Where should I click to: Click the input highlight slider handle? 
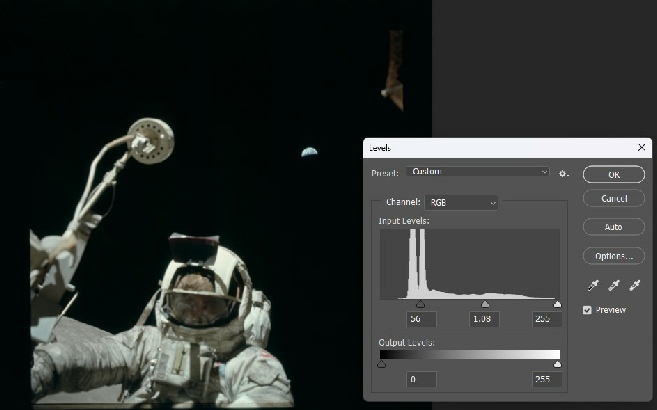pyautogui.click(x=557, y=304)
